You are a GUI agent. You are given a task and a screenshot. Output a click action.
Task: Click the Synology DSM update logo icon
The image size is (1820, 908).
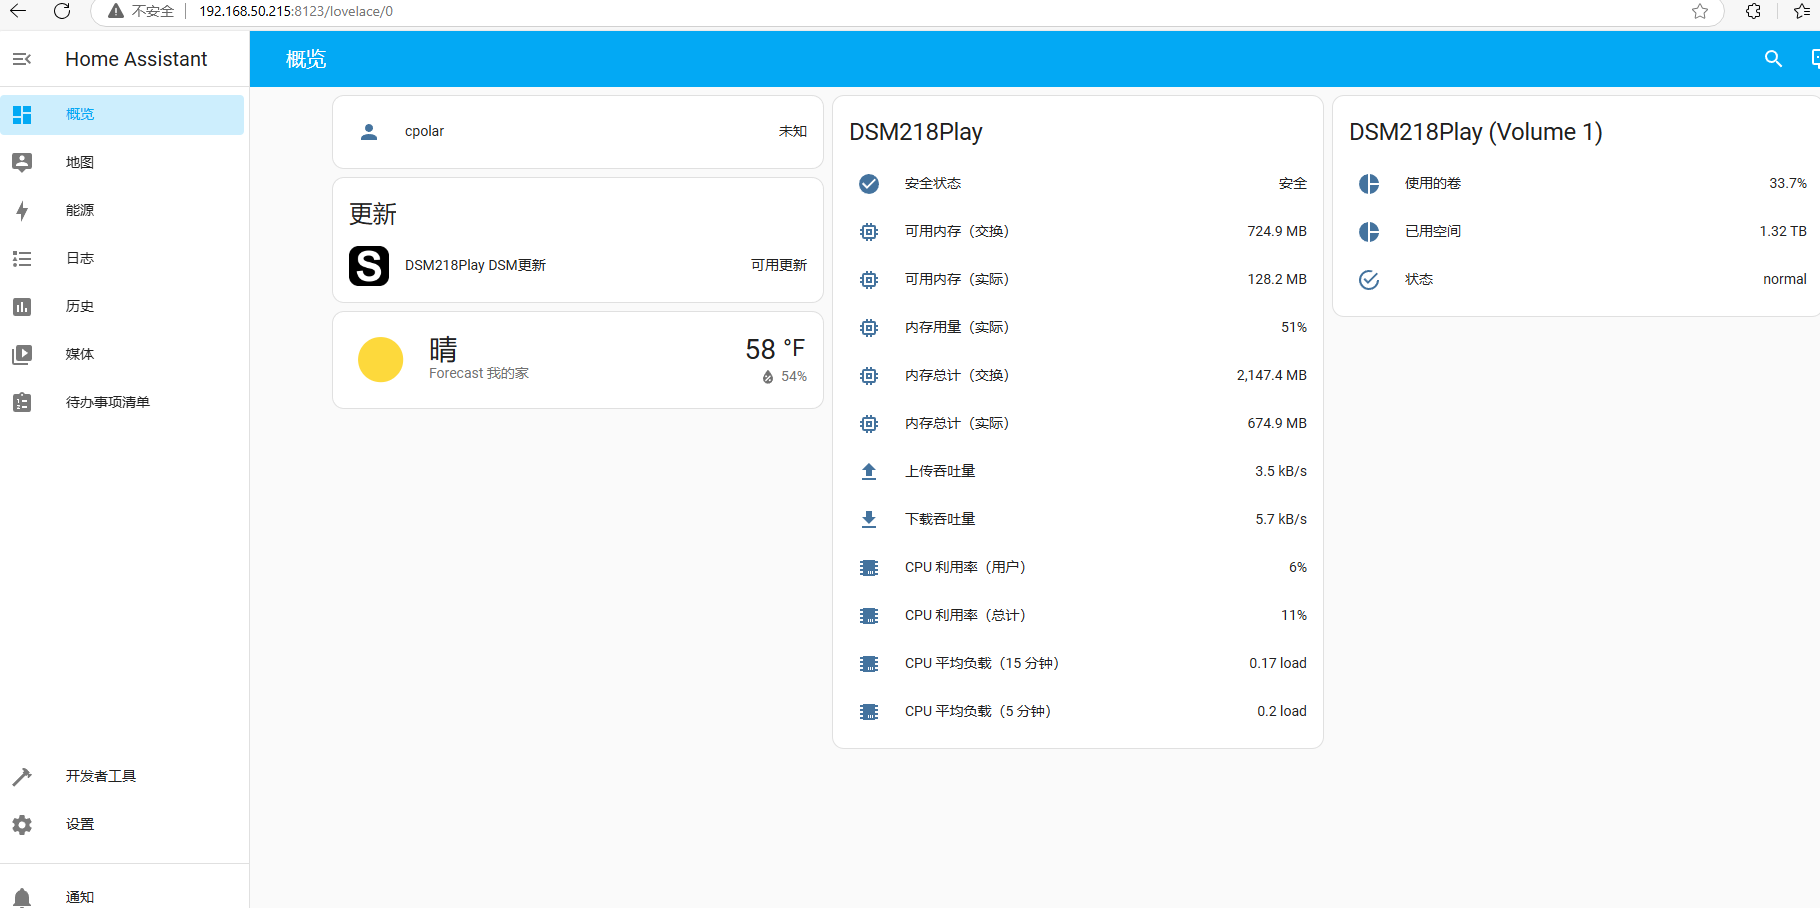point(369,266)
